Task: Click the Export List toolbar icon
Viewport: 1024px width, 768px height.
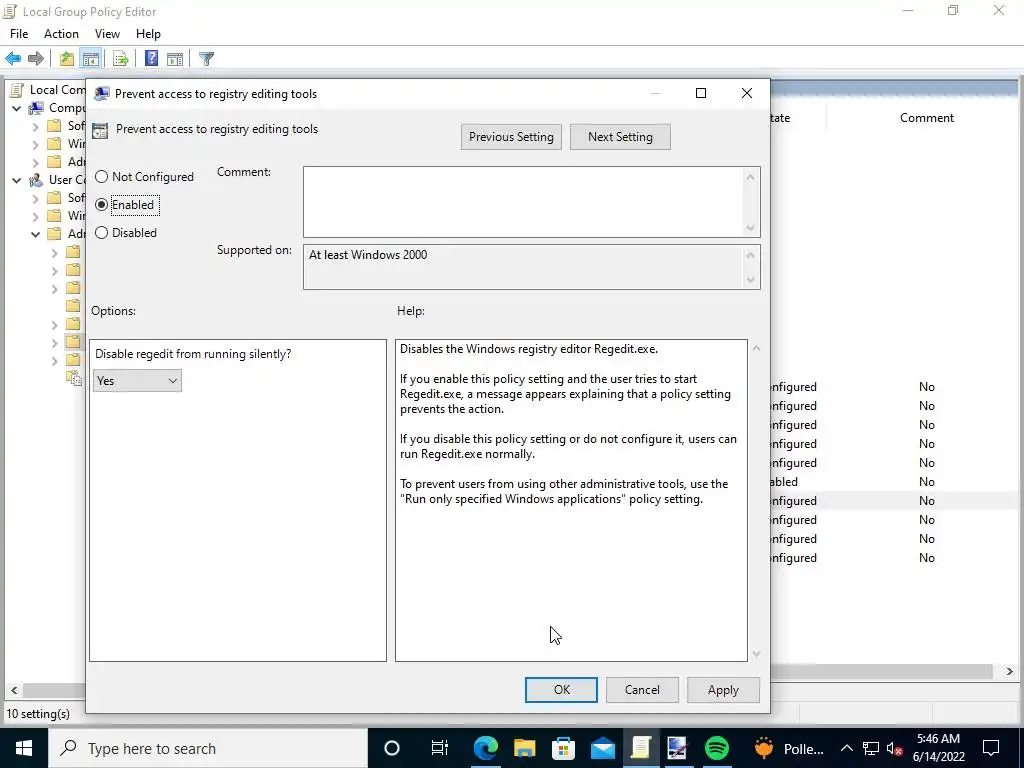Action: [x=120, y=59]
